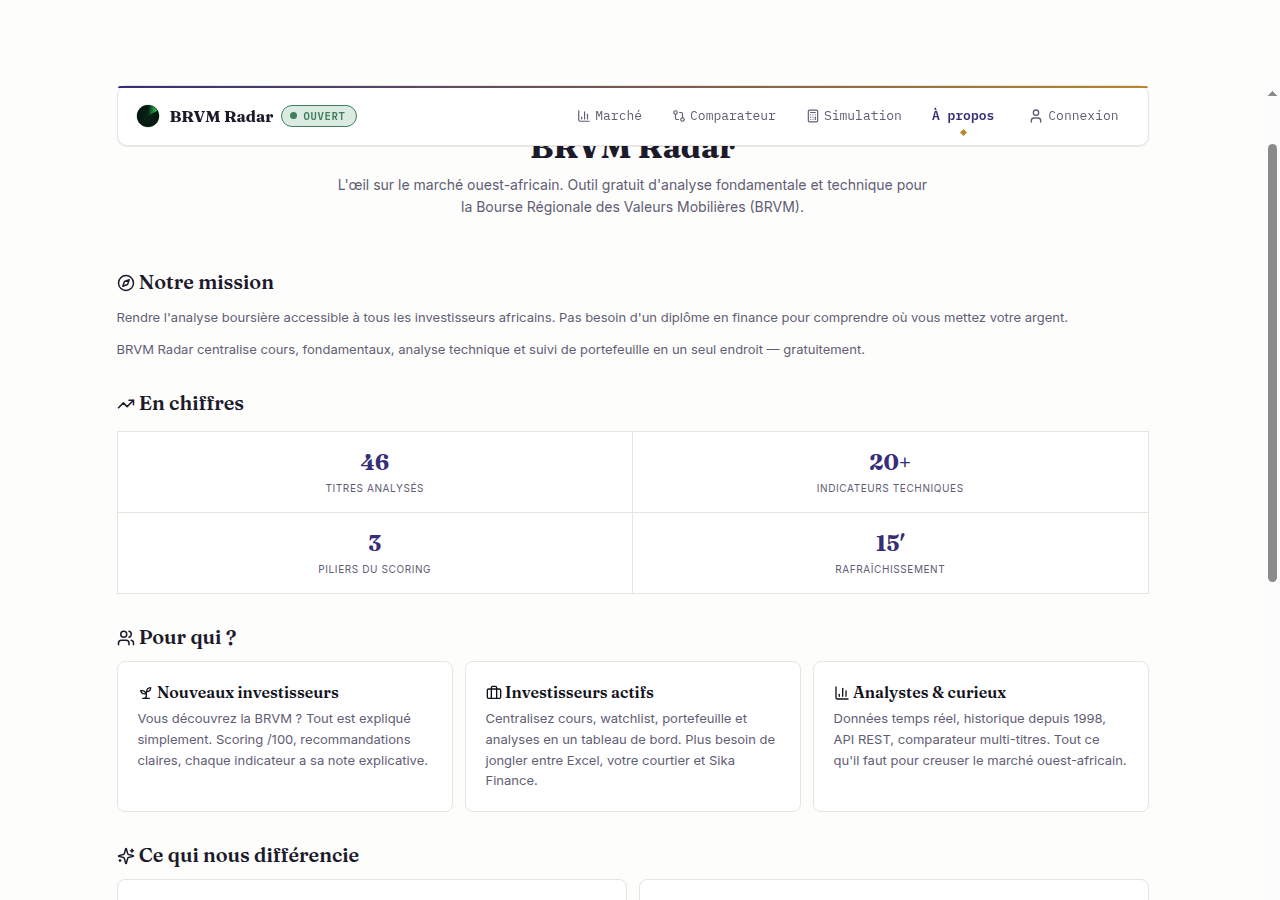Viewport: 1280px width, 900px height.
Task: Click the 46 titres analysés stat cell
Action: (375, 472)
